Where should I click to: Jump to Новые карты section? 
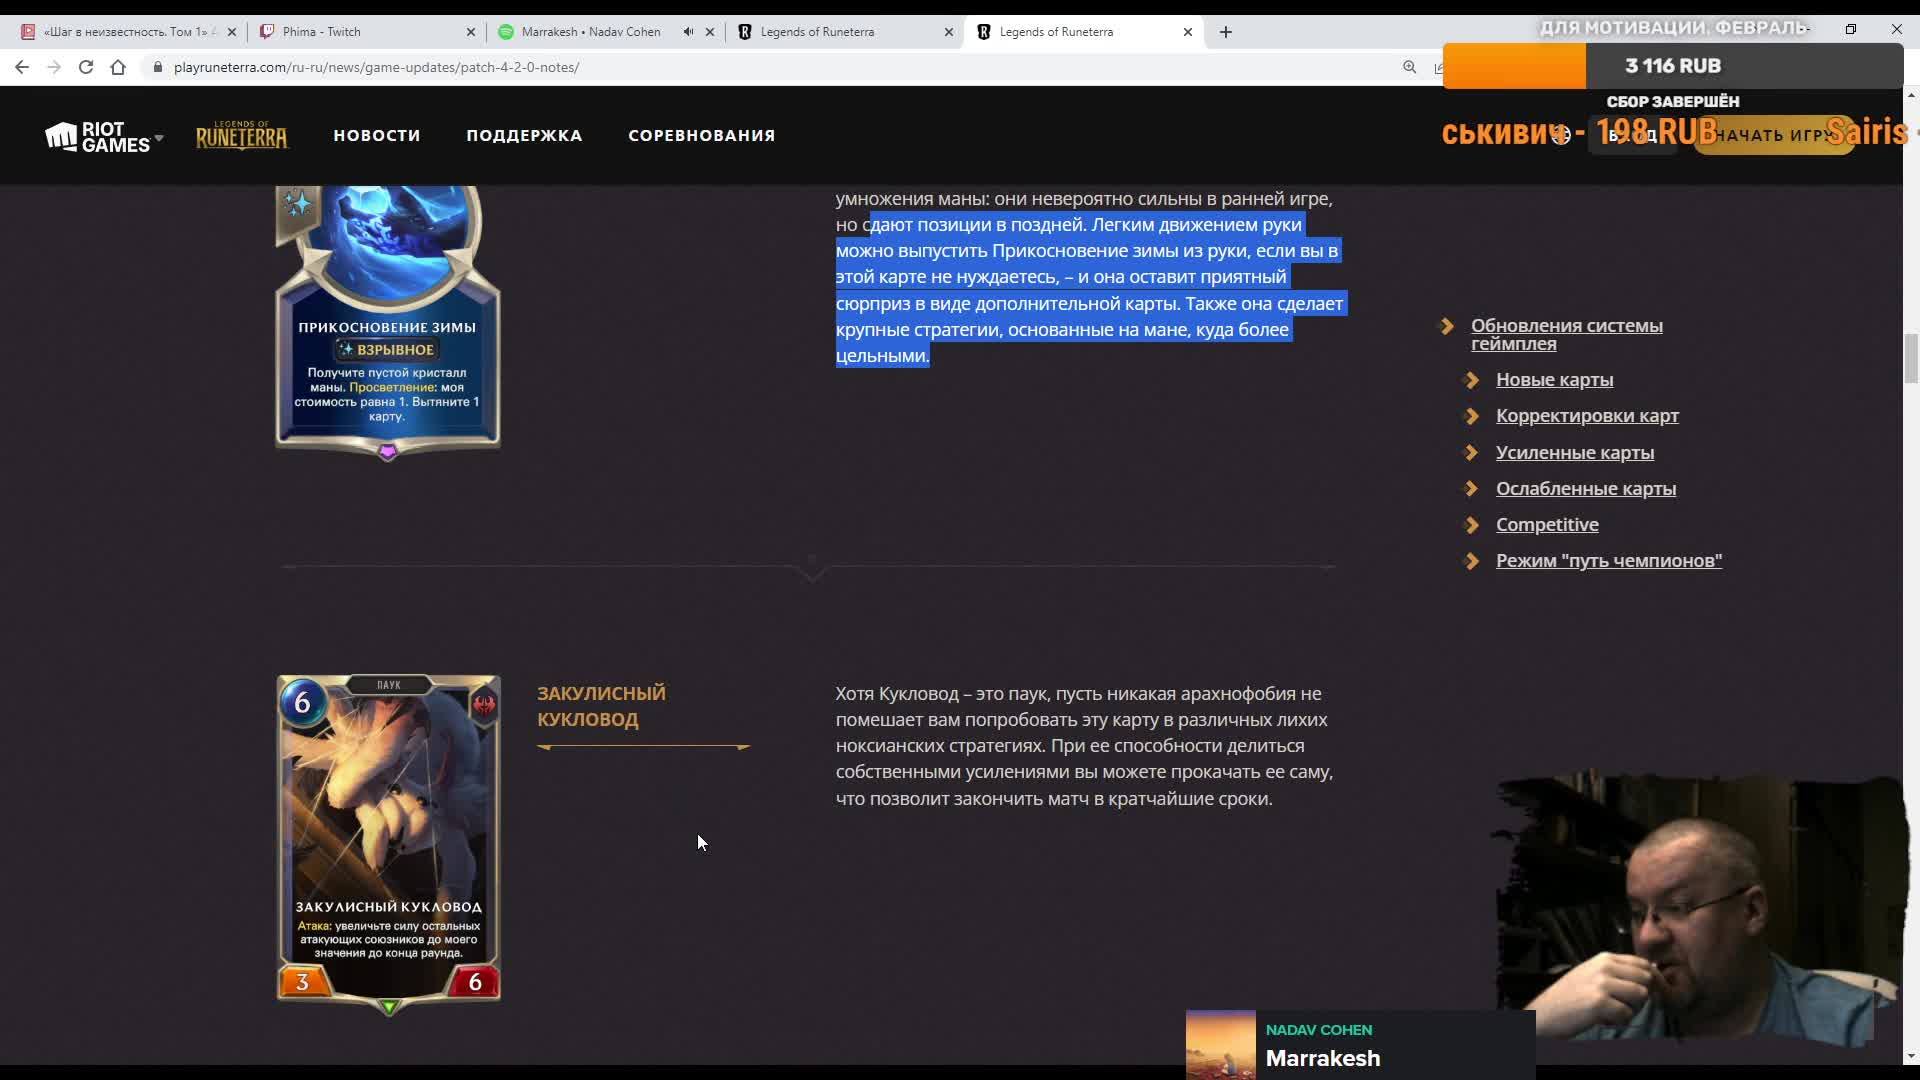(x=1554, y=380)
